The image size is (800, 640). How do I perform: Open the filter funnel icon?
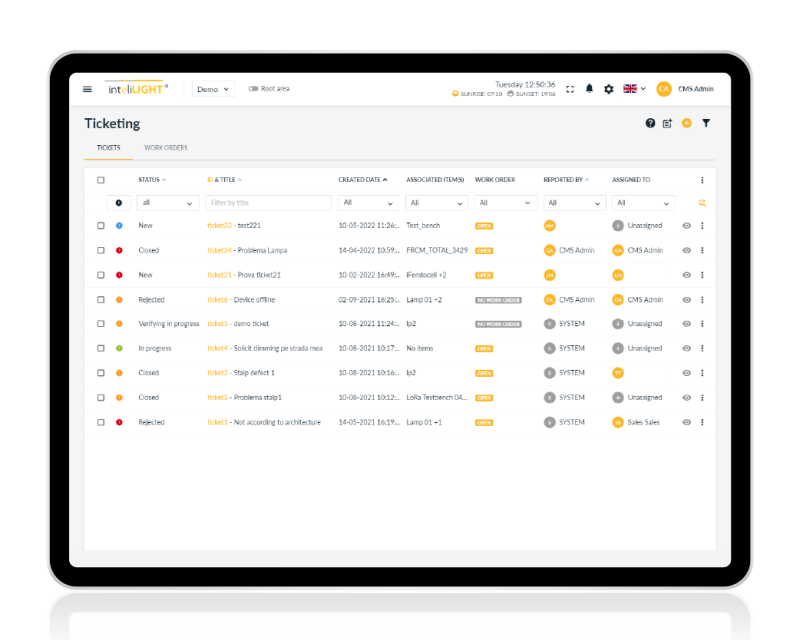pos(706,123)
